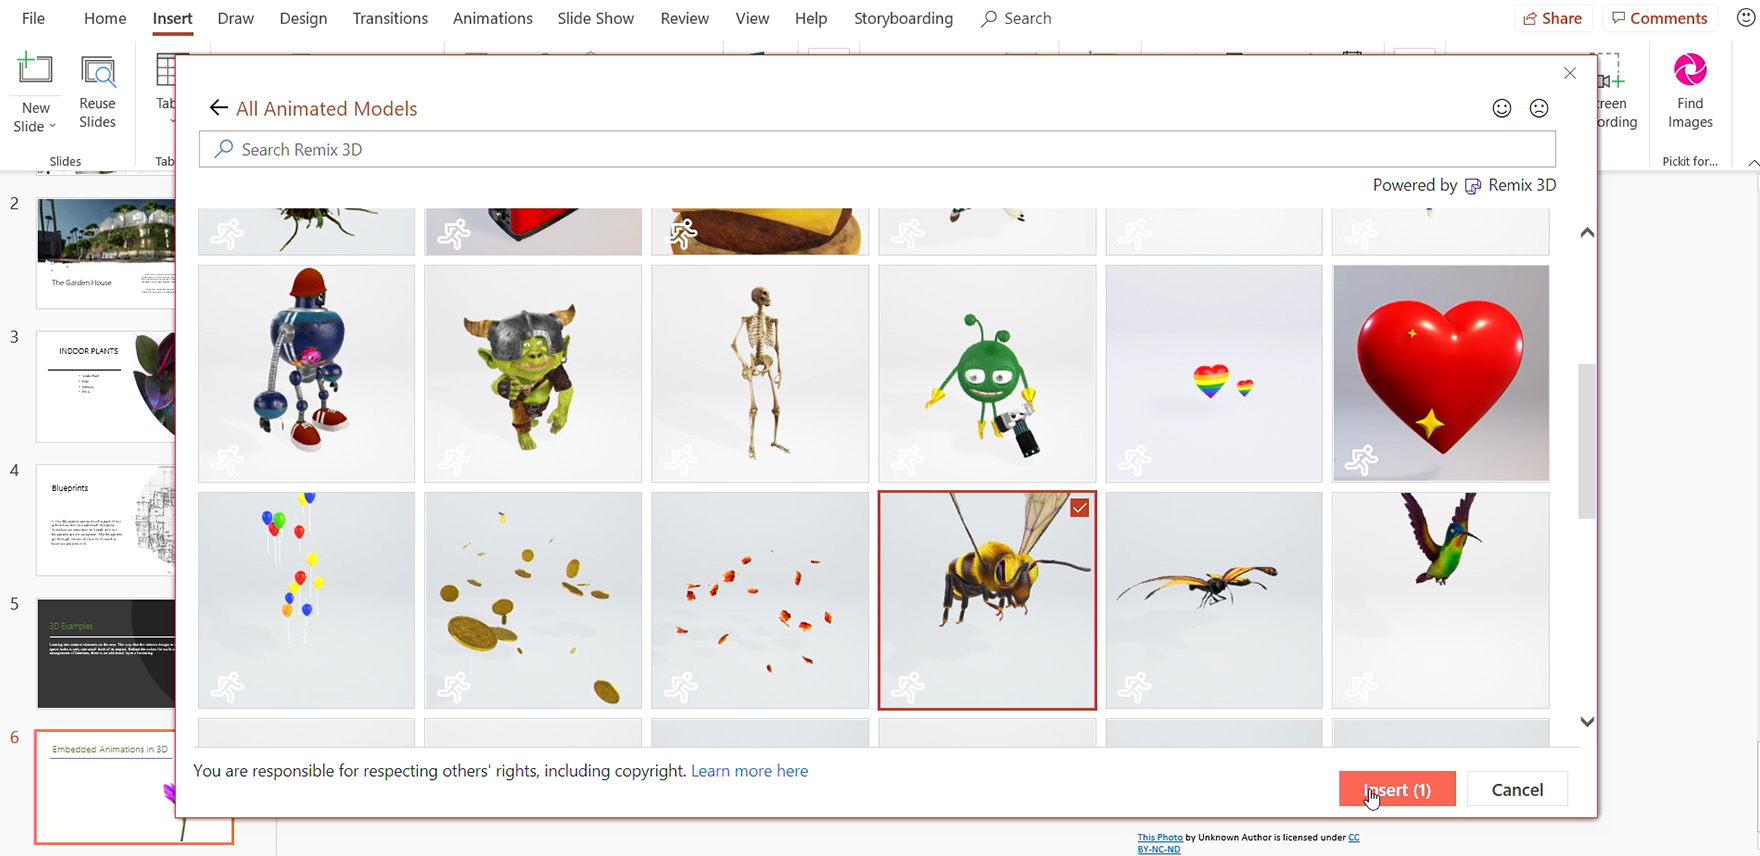The height and width of the screenshot is (856, 1760).
Task: Click the red heart's running-figure animation icon
Action: click(x=1362, y=461)
